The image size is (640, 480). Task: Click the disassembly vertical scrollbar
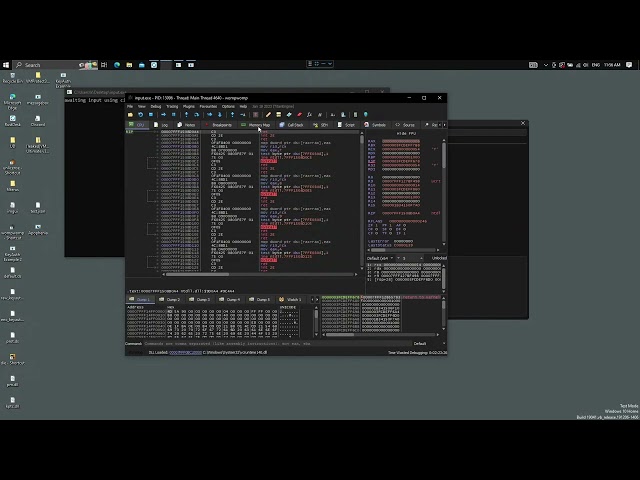coord(362,200)
